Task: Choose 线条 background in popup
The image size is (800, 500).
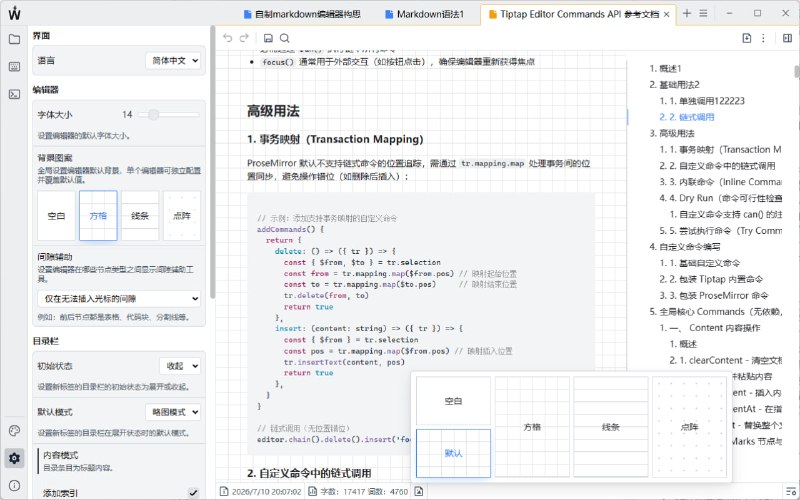Action: pyautogui.click(x=611, y=427)
